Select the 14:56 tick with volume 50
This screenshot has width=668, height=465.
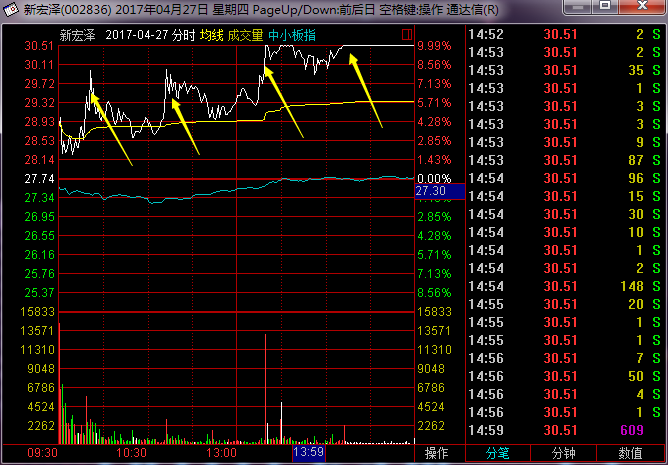(x=565, y=376)
